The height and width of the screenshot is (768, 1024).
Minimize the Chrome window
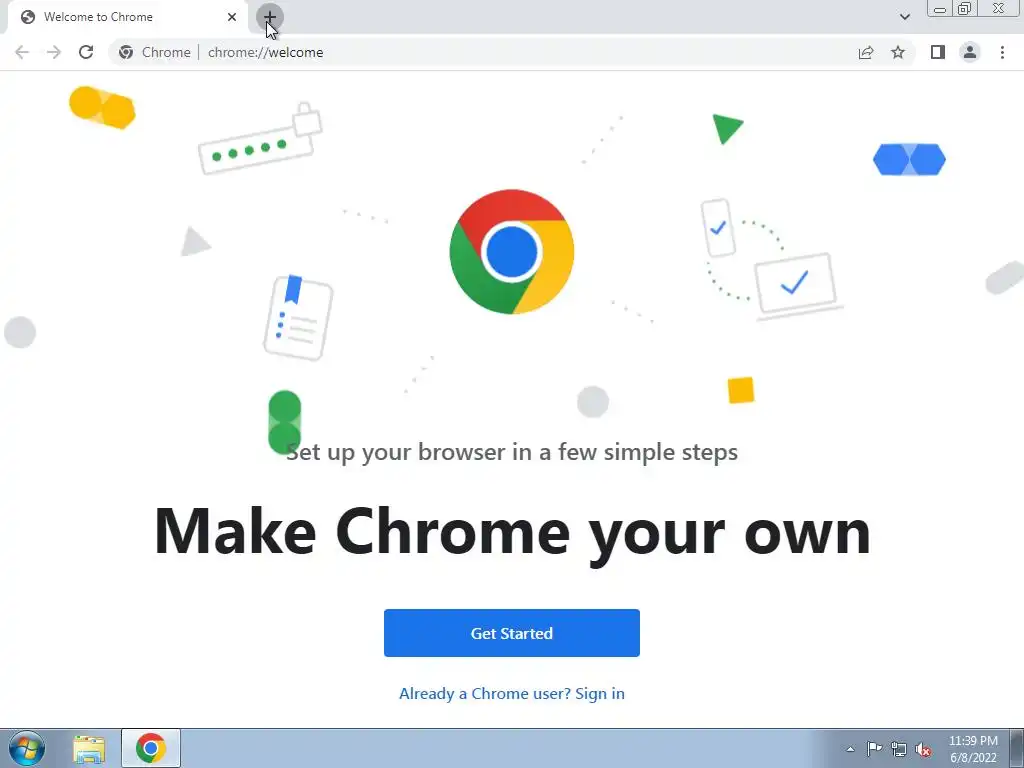(940, 8)
